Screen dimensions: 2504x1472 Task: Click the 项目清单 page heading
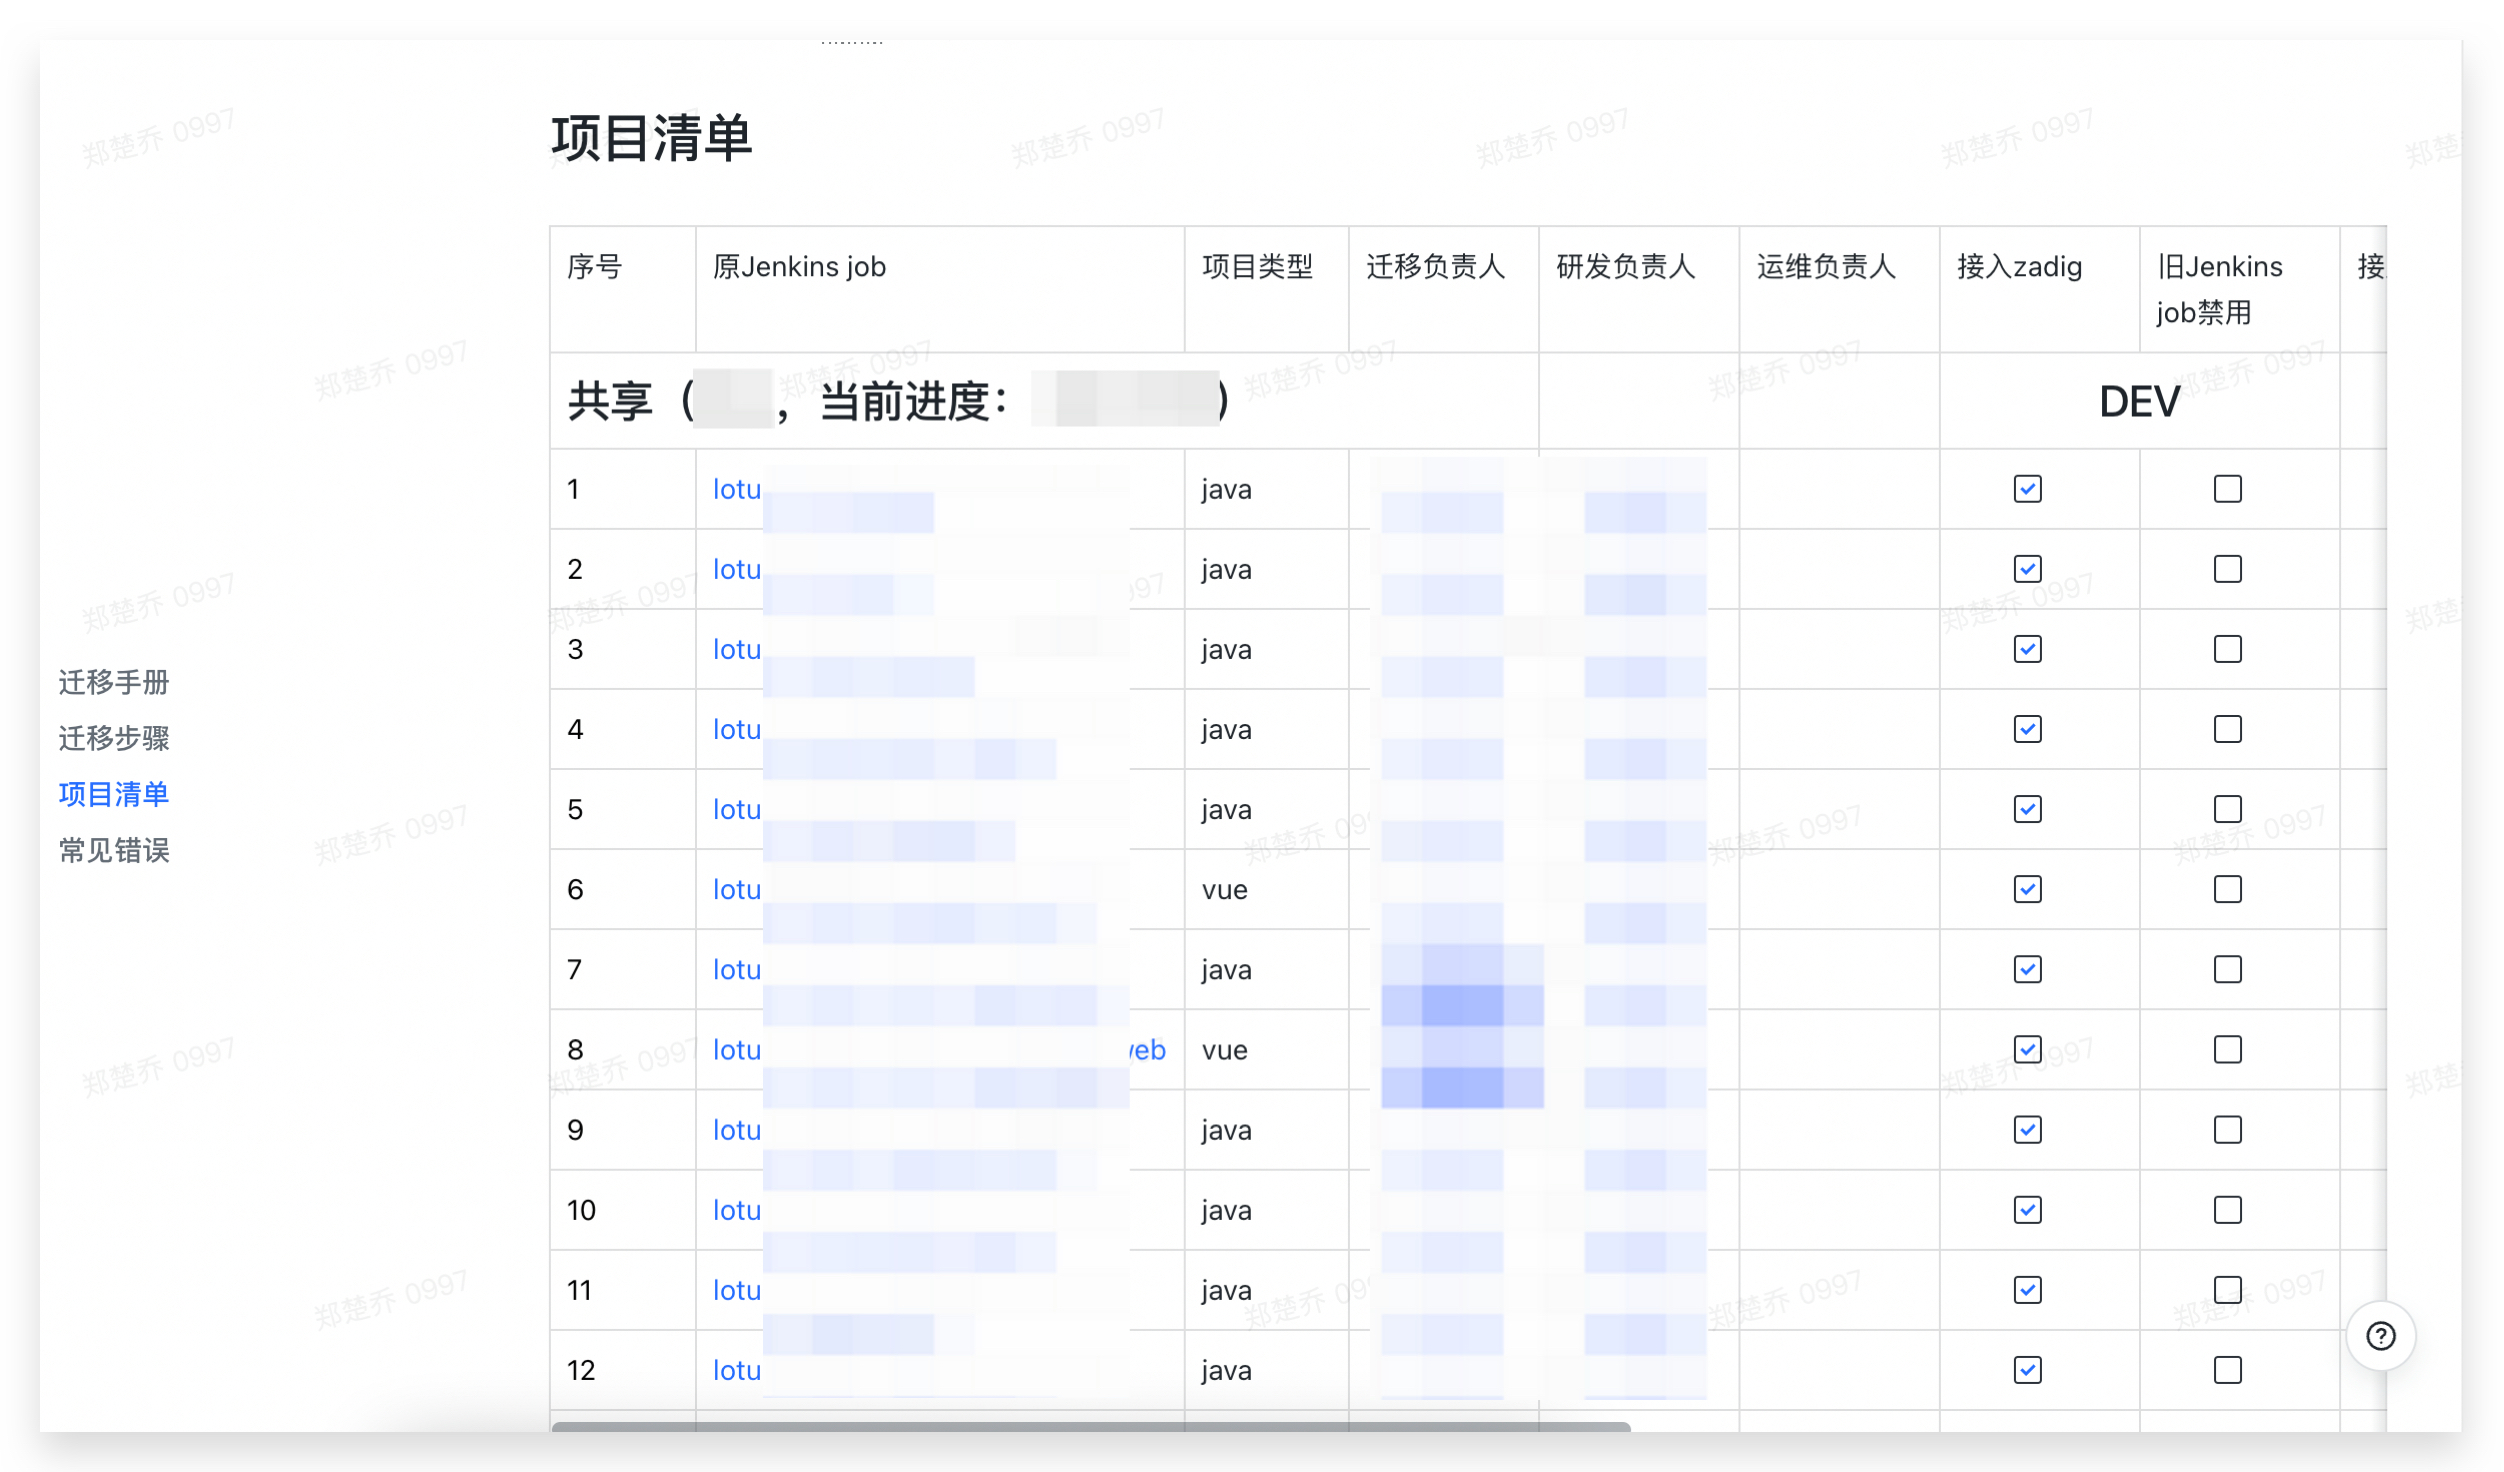coord(651,138)
